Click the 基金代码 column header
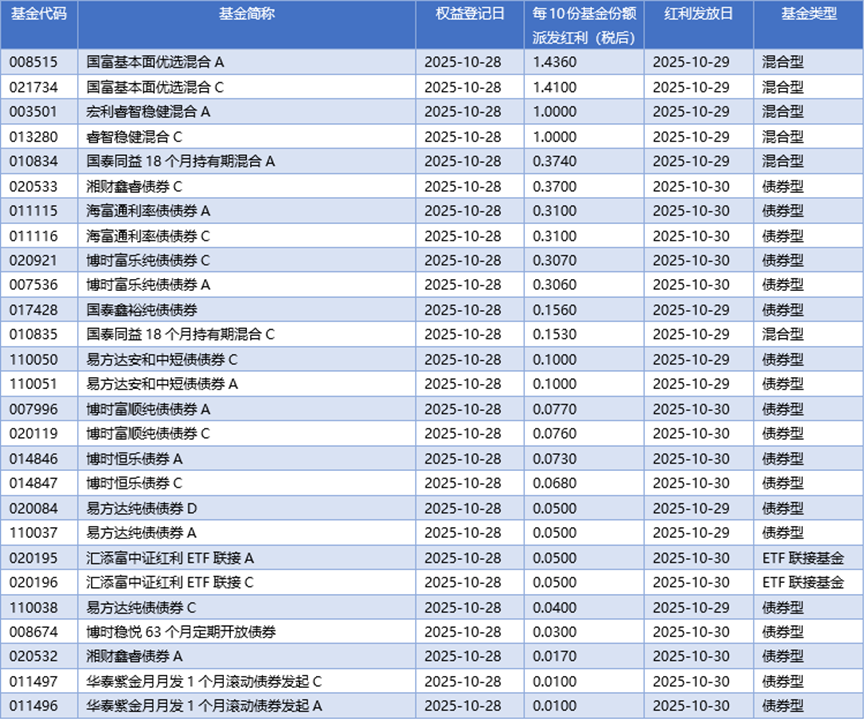 coord(39,14)
